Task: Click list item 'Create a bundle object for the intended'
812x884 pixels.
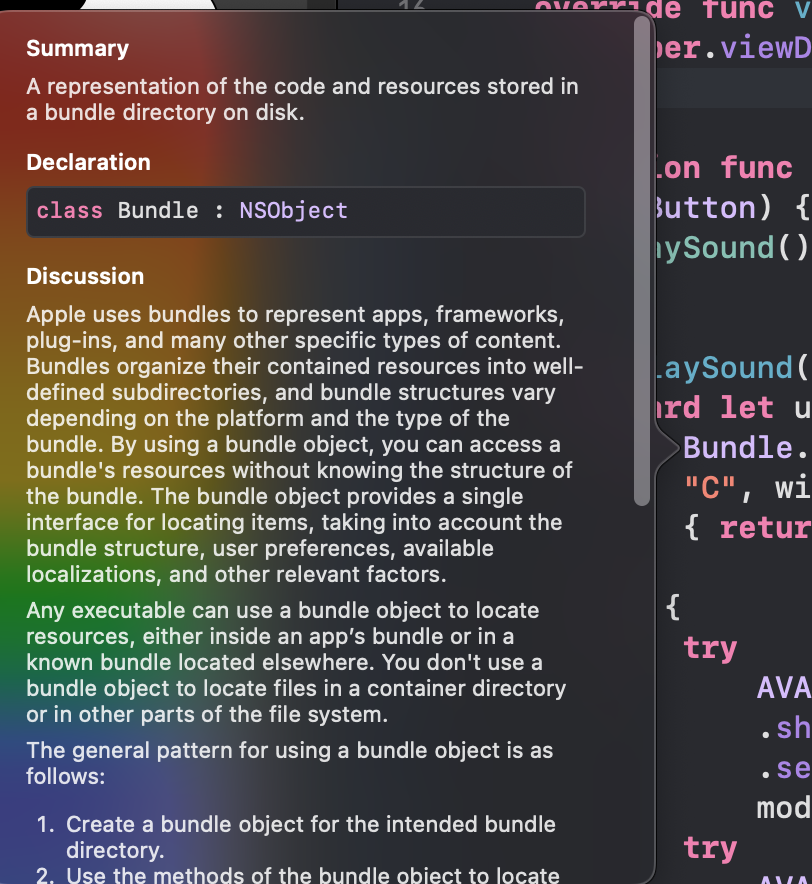Action: pyautogui.click(x=311, y=837)
